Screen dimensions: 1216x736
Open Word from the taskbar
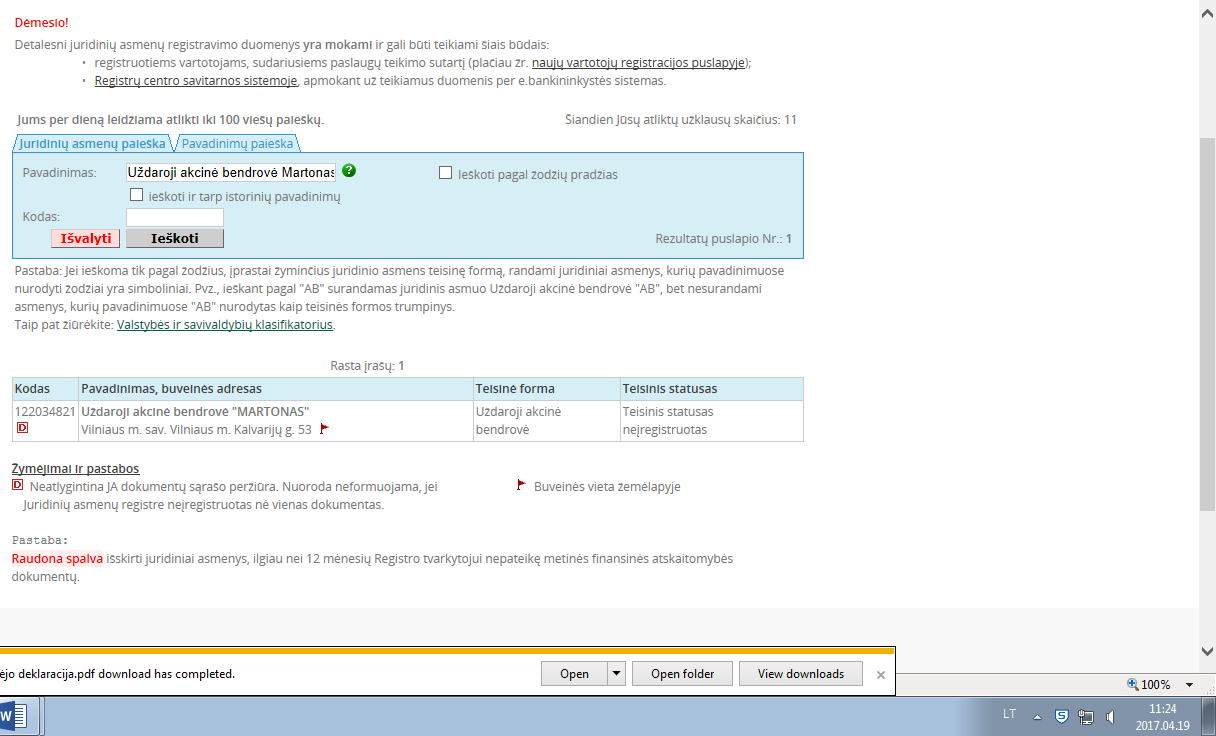pyautogui.click(x=15, y=716)
